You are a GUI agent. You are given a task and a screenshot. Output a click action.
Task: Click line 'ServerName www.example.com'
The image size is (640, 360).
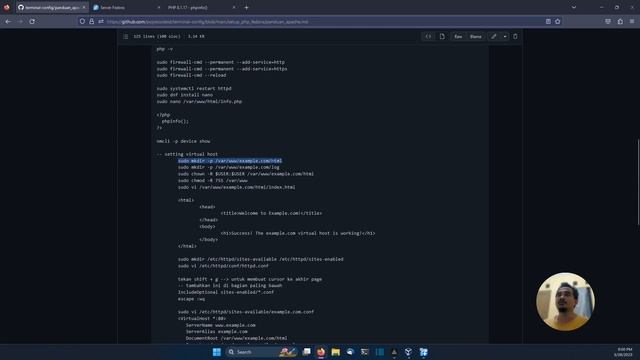(220, 325)
